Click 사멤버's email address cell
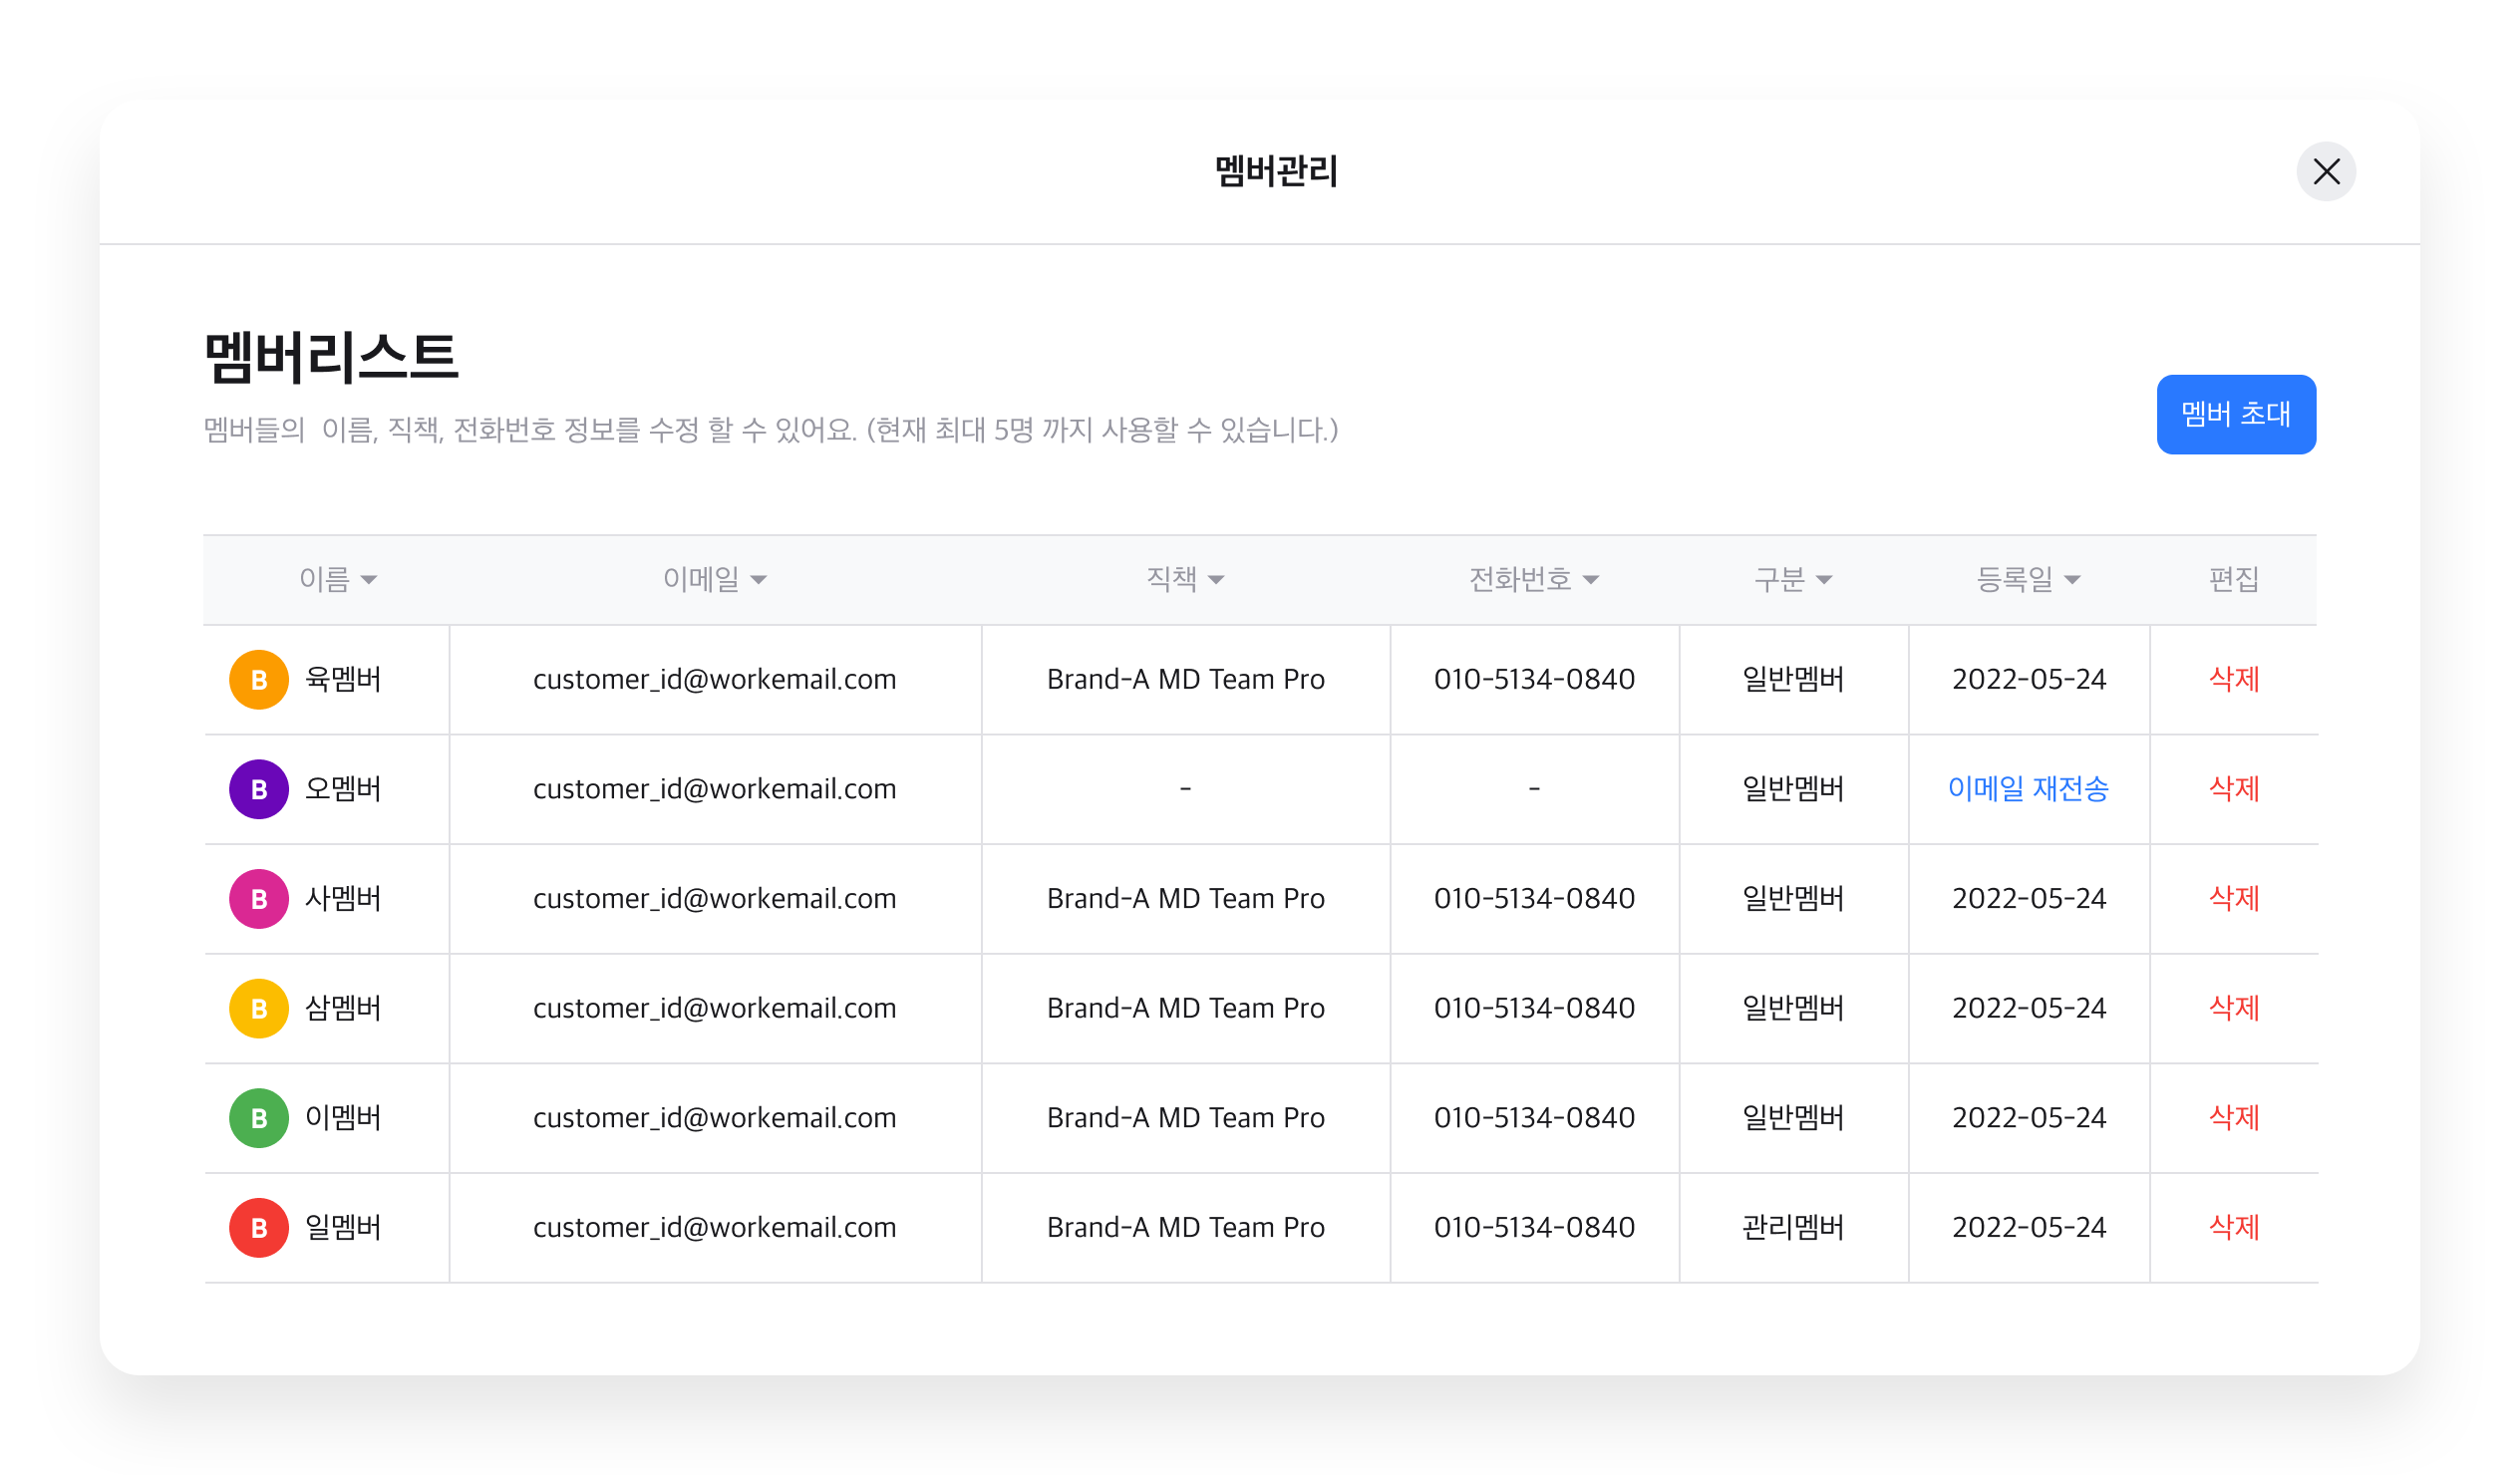 [715, 898]
